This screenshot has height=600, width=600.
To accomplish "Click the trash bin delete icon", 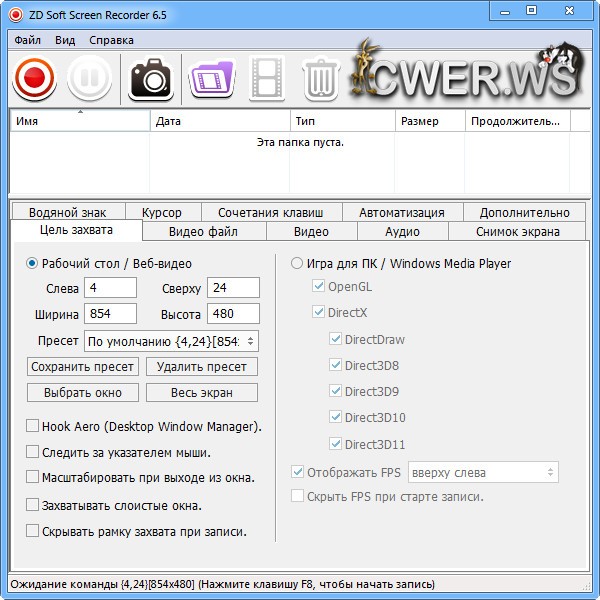I will click(x=321, y=79).
